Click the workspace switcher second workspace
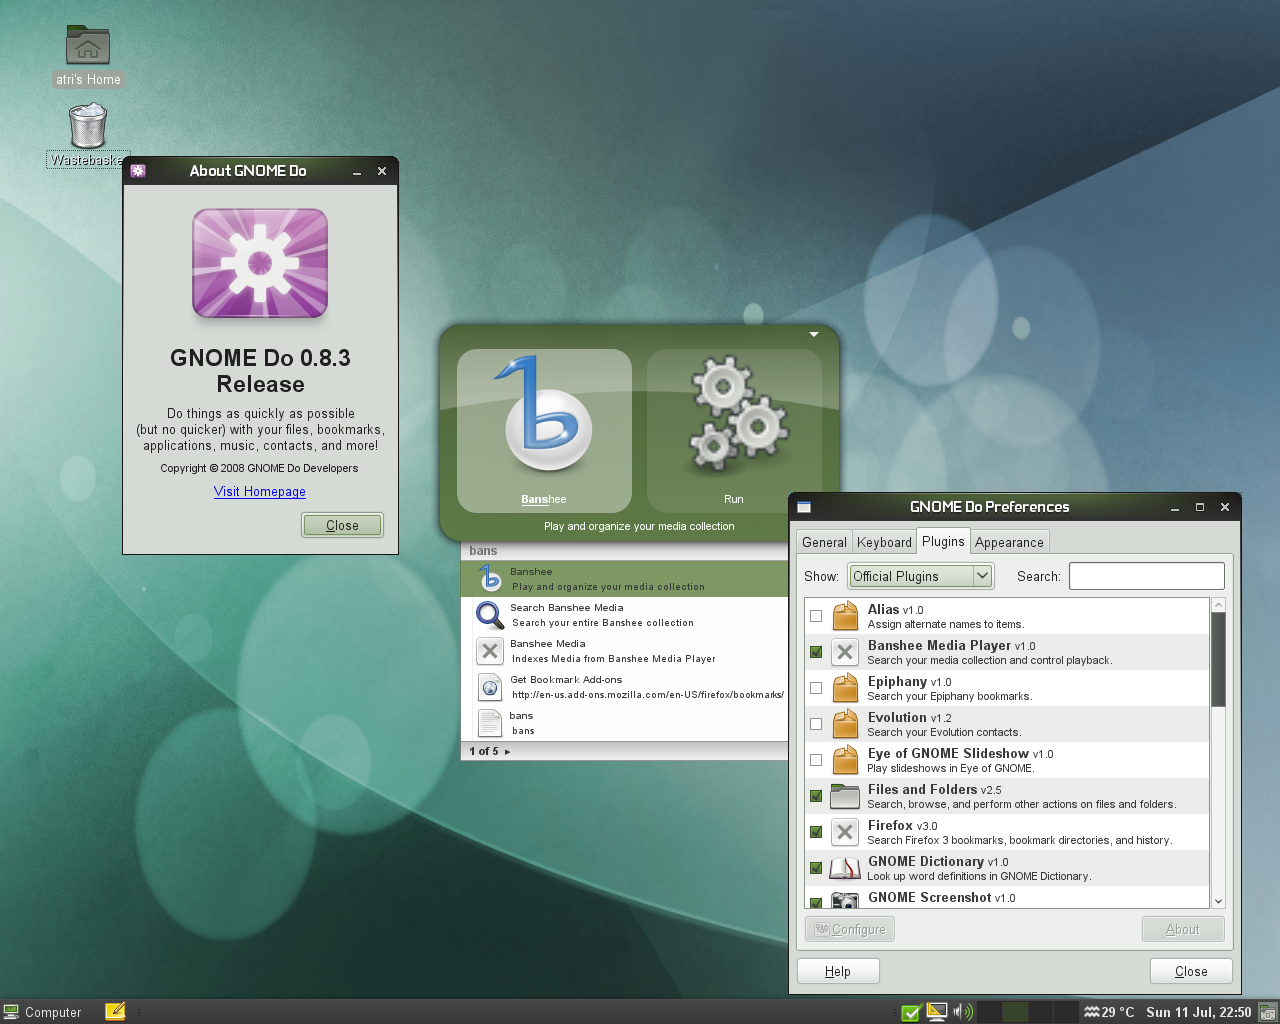The width and height of the screenshot is (1280, 1024). (1015, 1012)
